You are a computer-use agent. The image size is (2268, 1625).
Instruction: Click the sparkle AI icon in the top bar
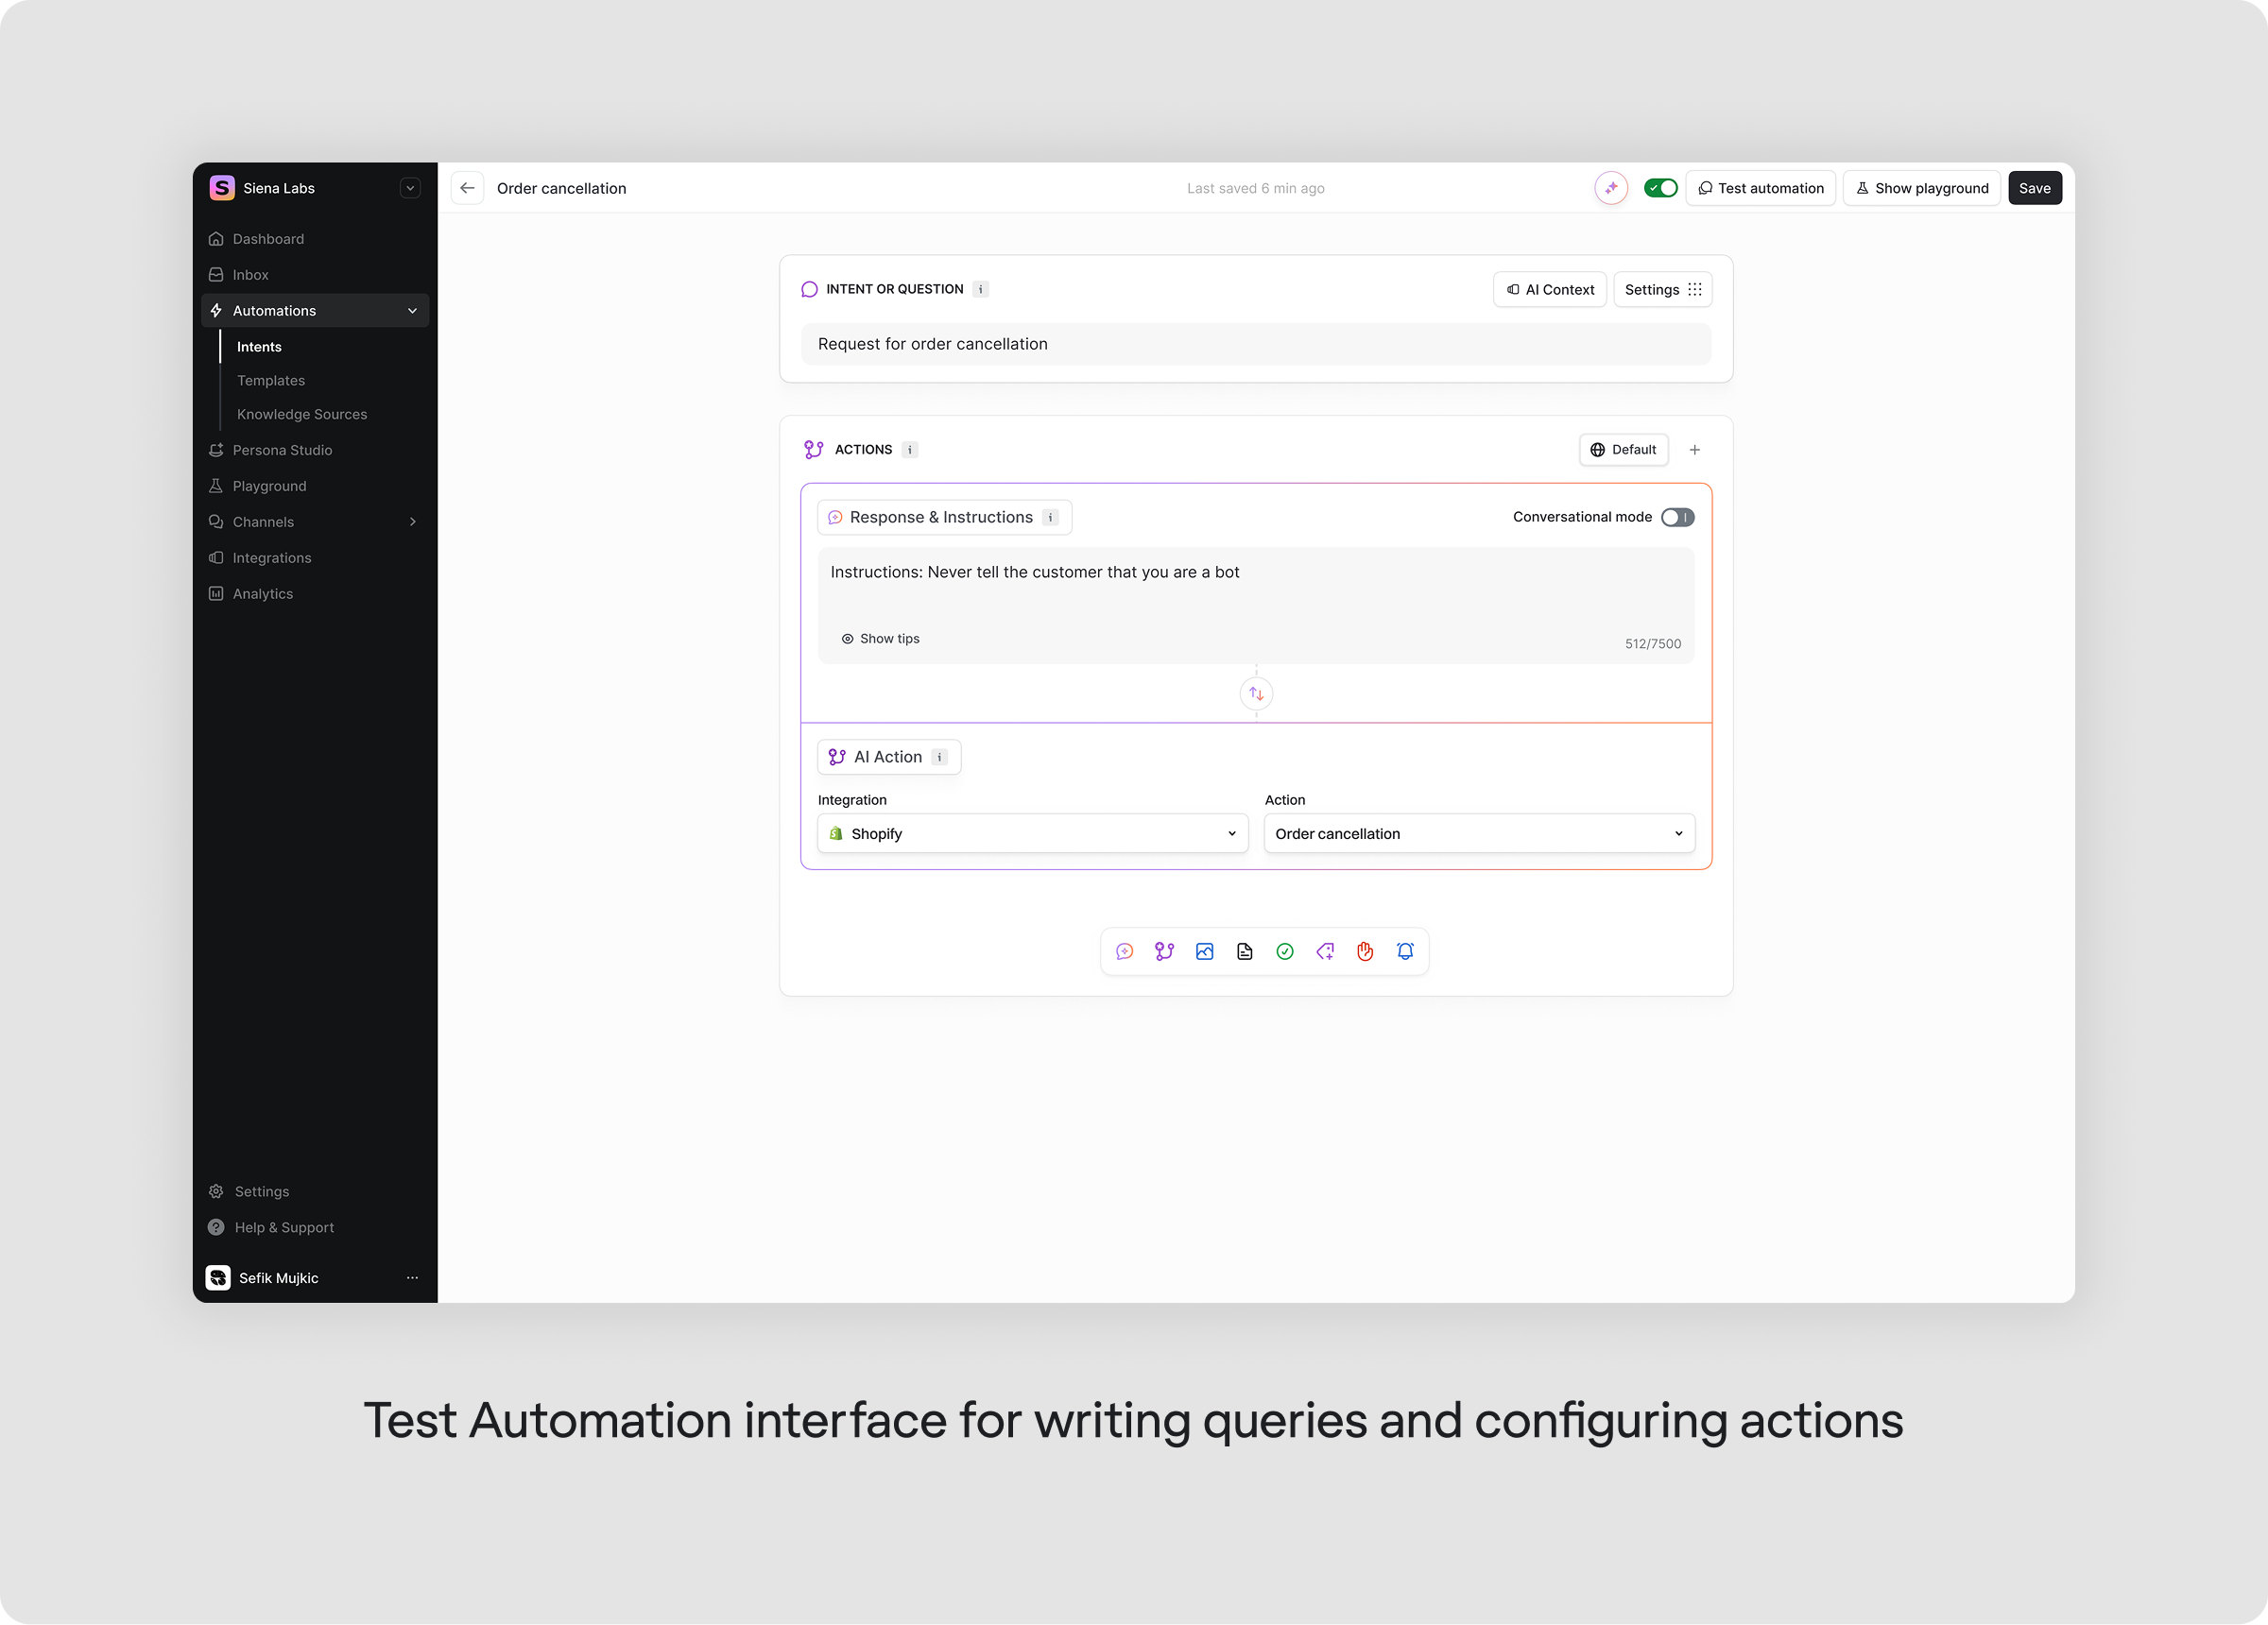click(x=1611, y=188)
